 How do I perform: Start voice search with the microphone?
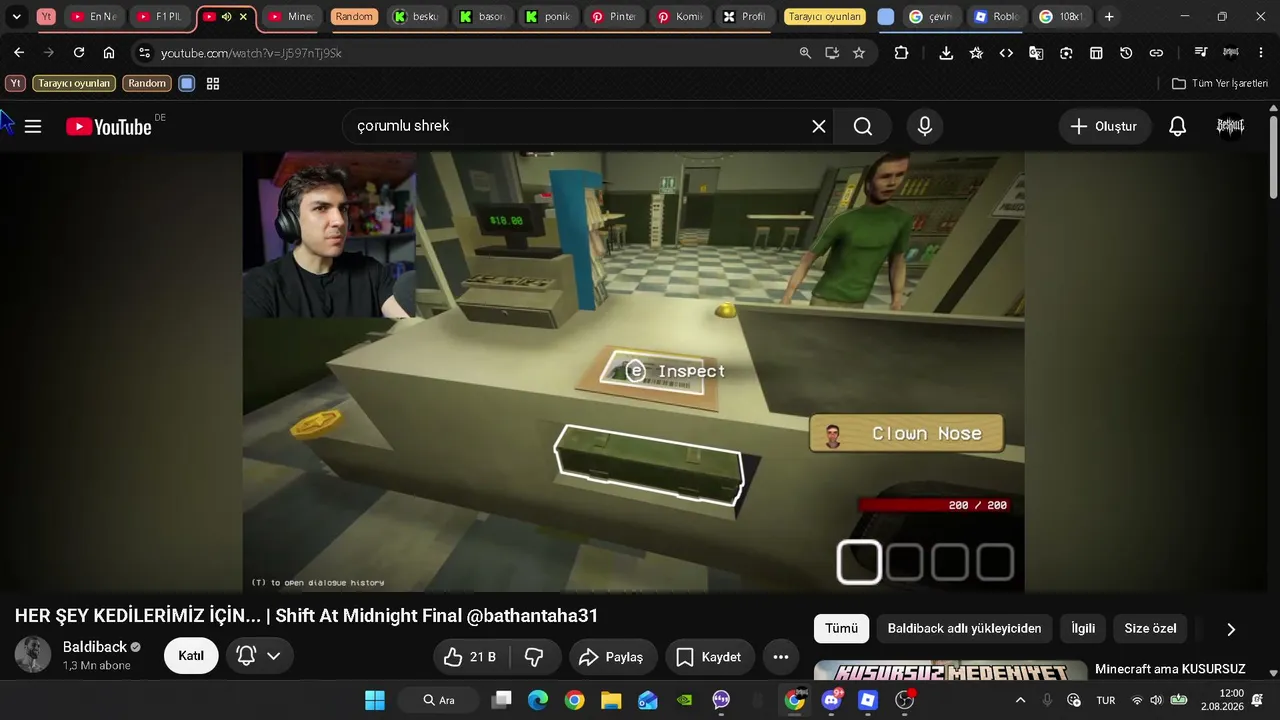point(925,126)
